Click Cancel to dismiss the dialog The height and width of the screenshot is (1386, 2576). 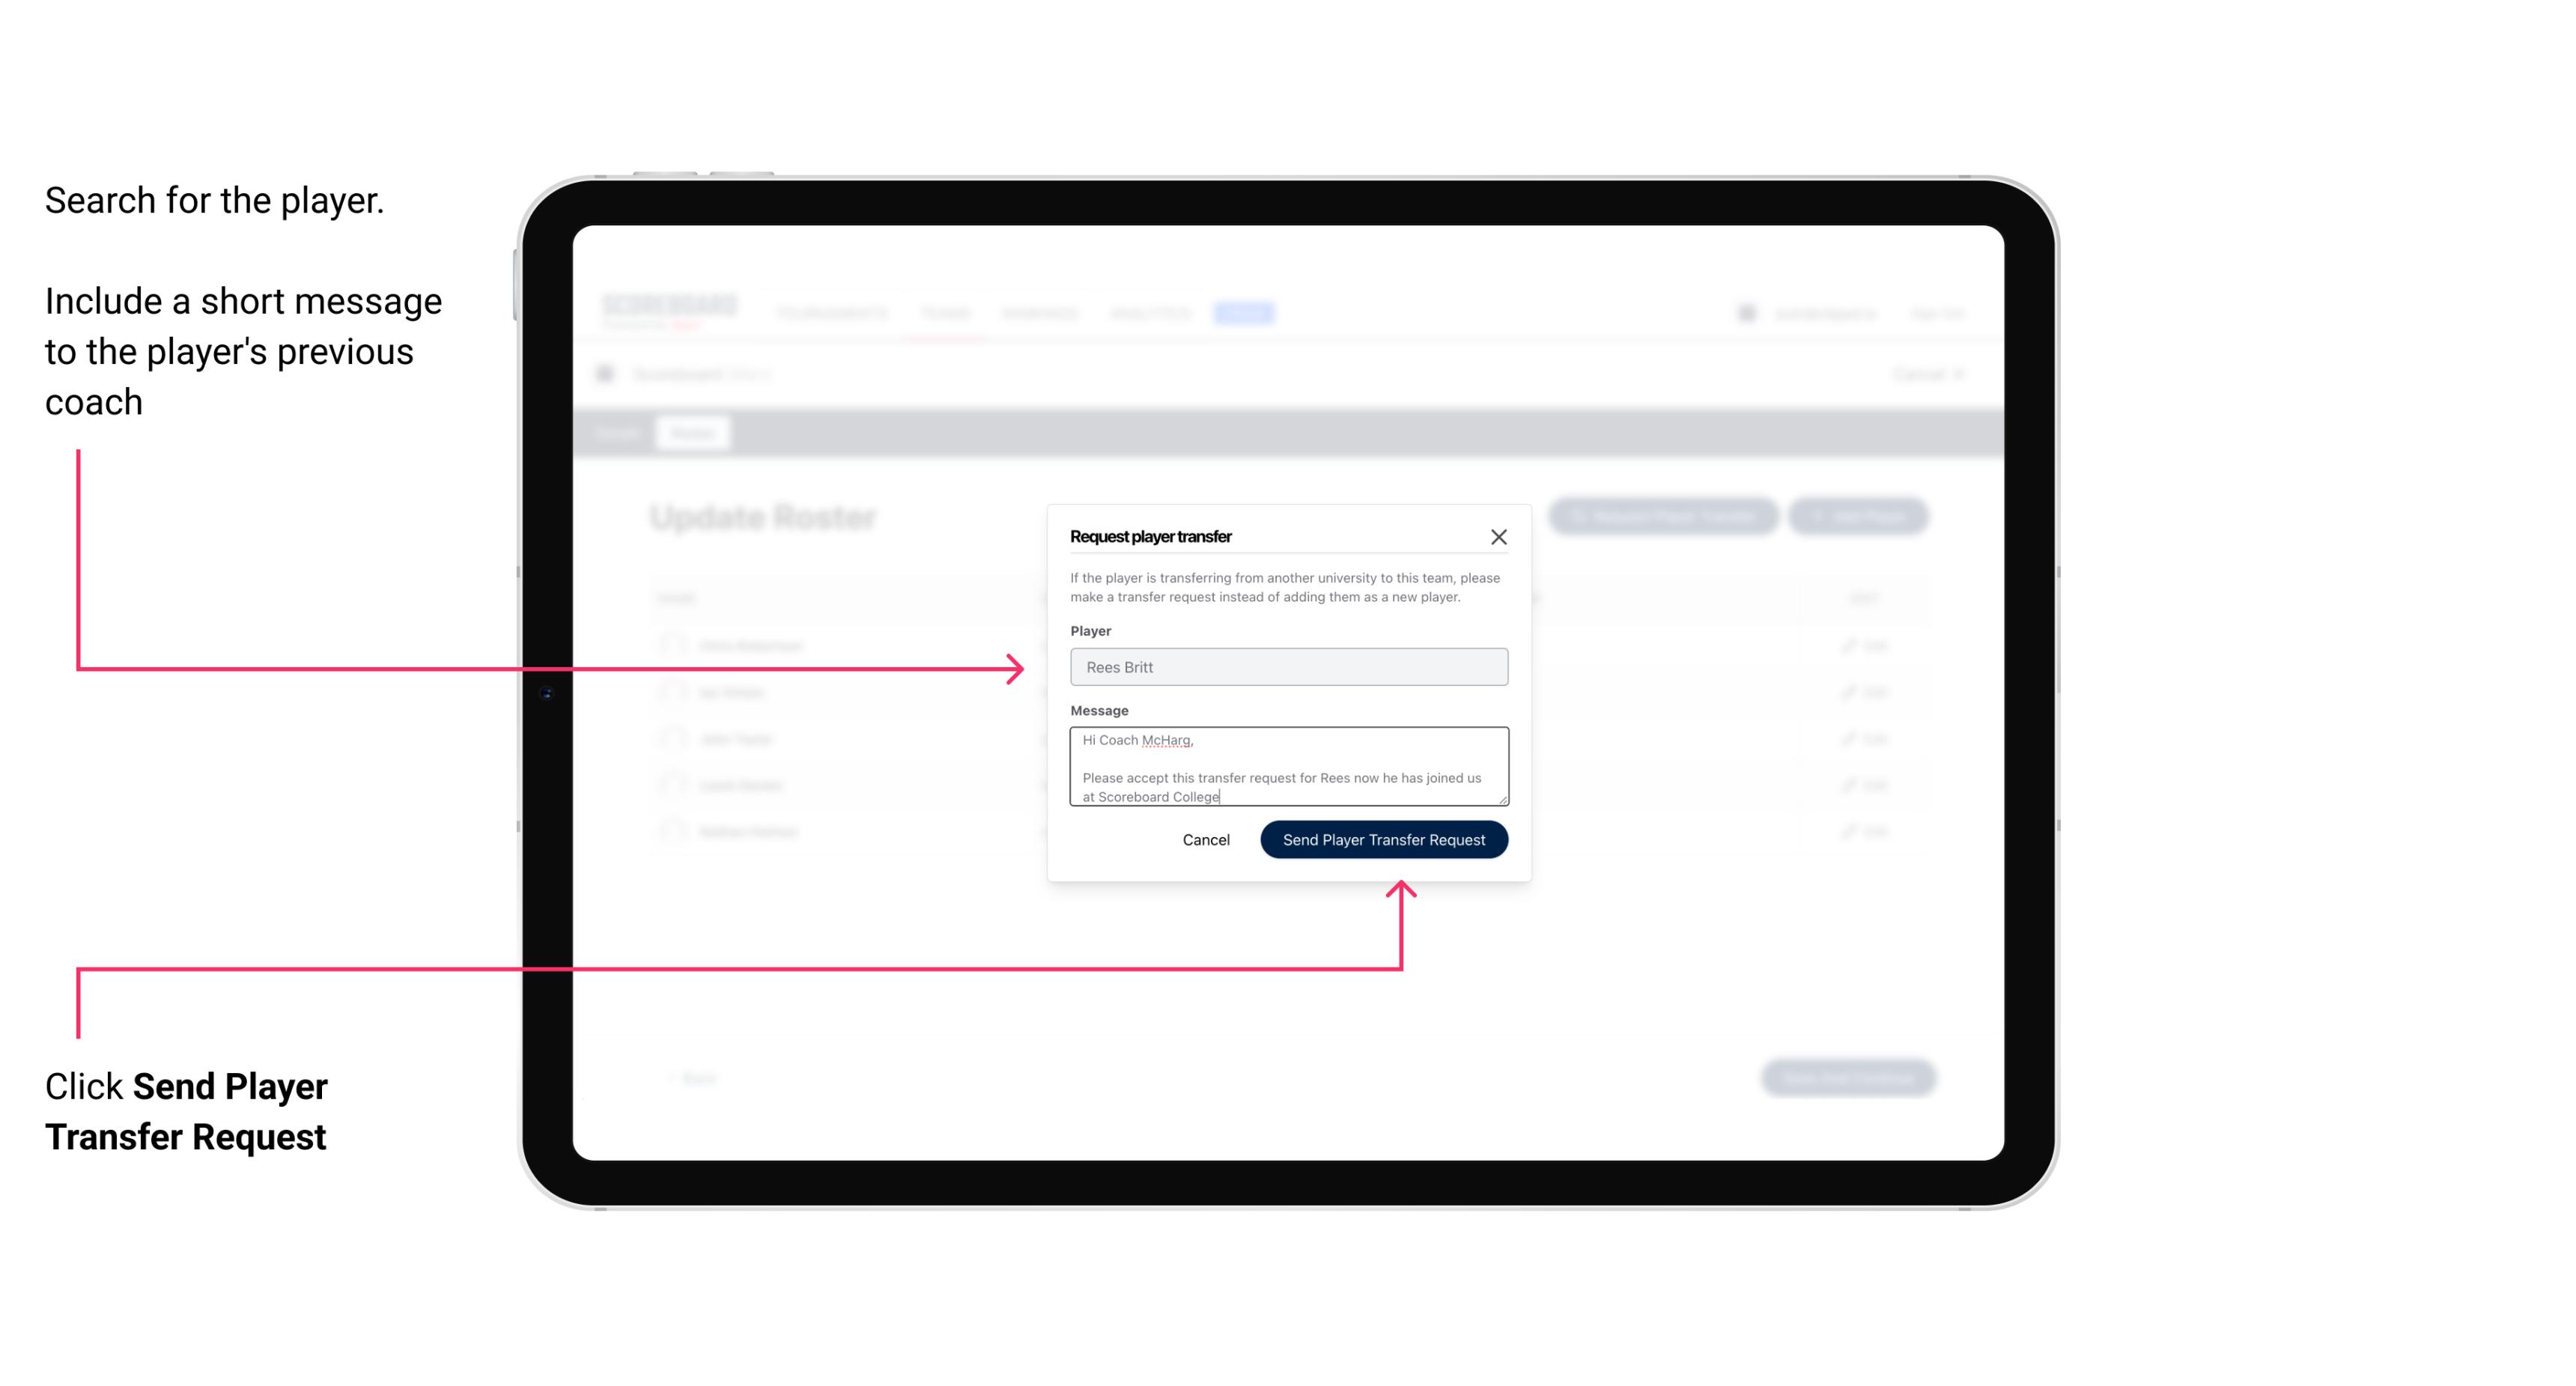pos(1207,838)
